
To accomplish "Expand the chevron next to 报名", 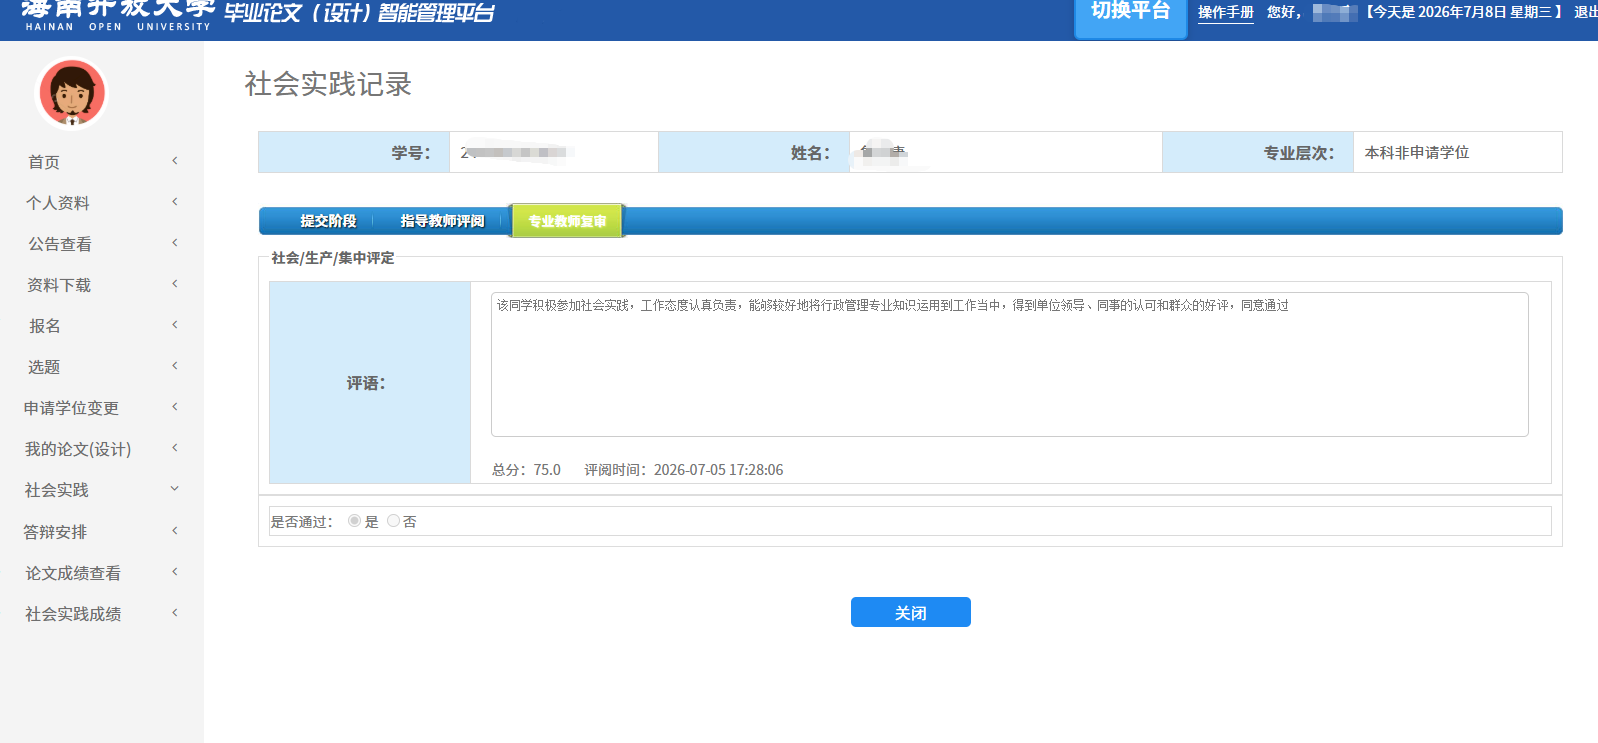I will coord(175,325).
